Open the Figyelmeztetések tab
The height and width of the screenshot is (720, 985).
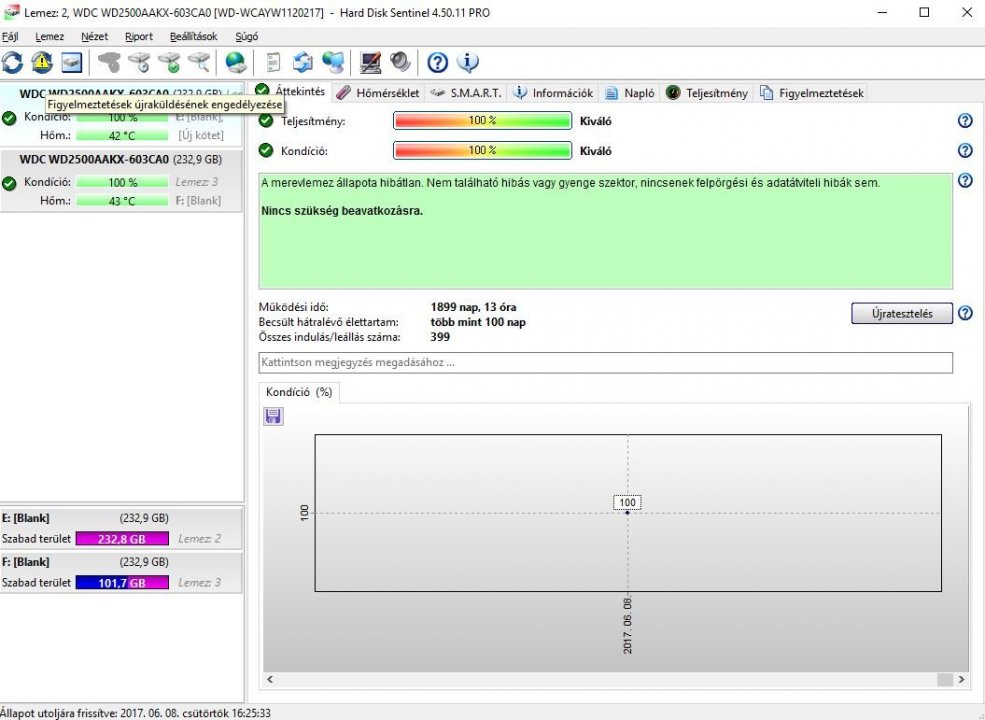812,93
